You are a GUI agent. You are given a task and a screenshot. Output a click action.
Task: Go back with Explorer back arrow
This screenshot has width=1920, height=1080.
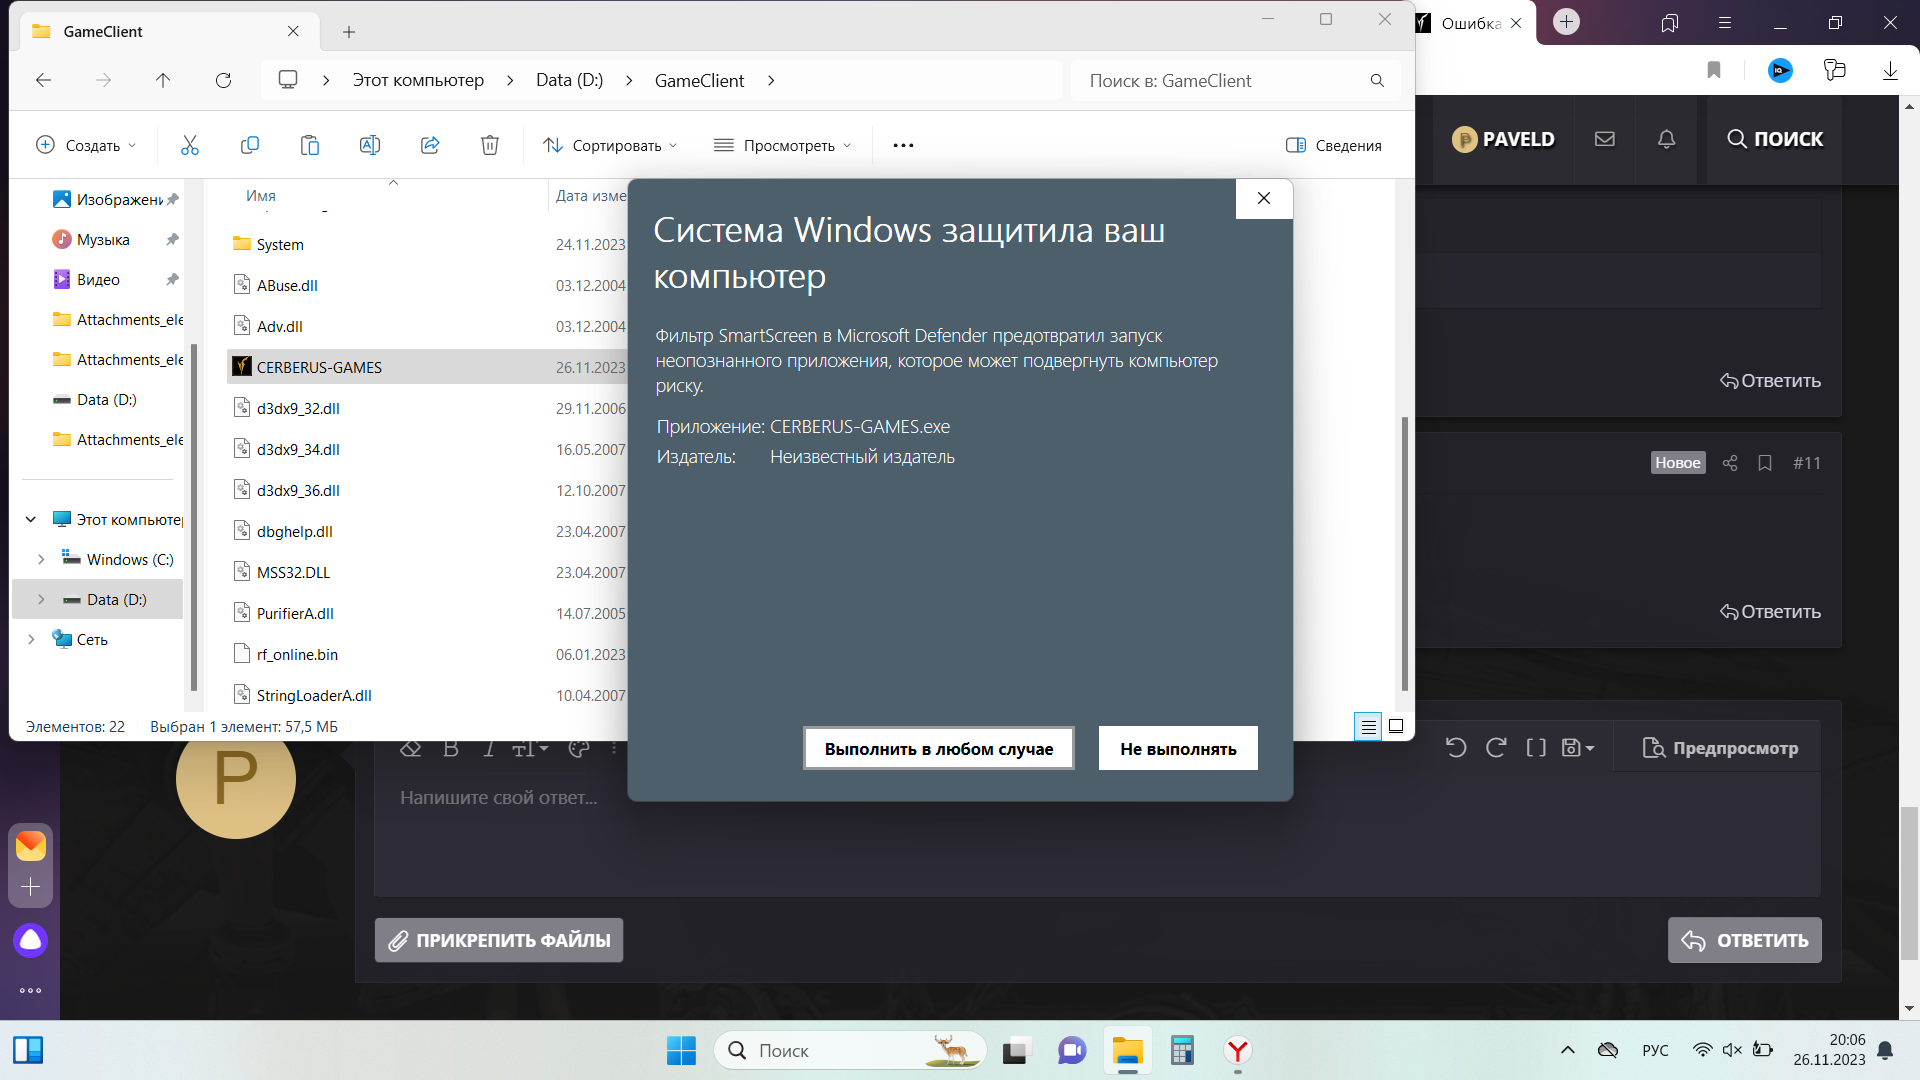pos(43,80)
